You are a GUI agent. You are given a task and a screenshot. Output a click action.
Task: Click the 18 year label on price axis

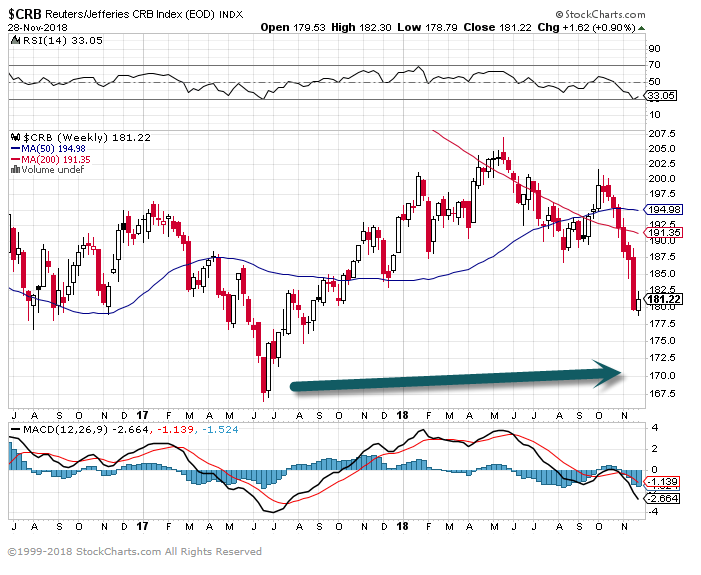[x=402, y=415]
